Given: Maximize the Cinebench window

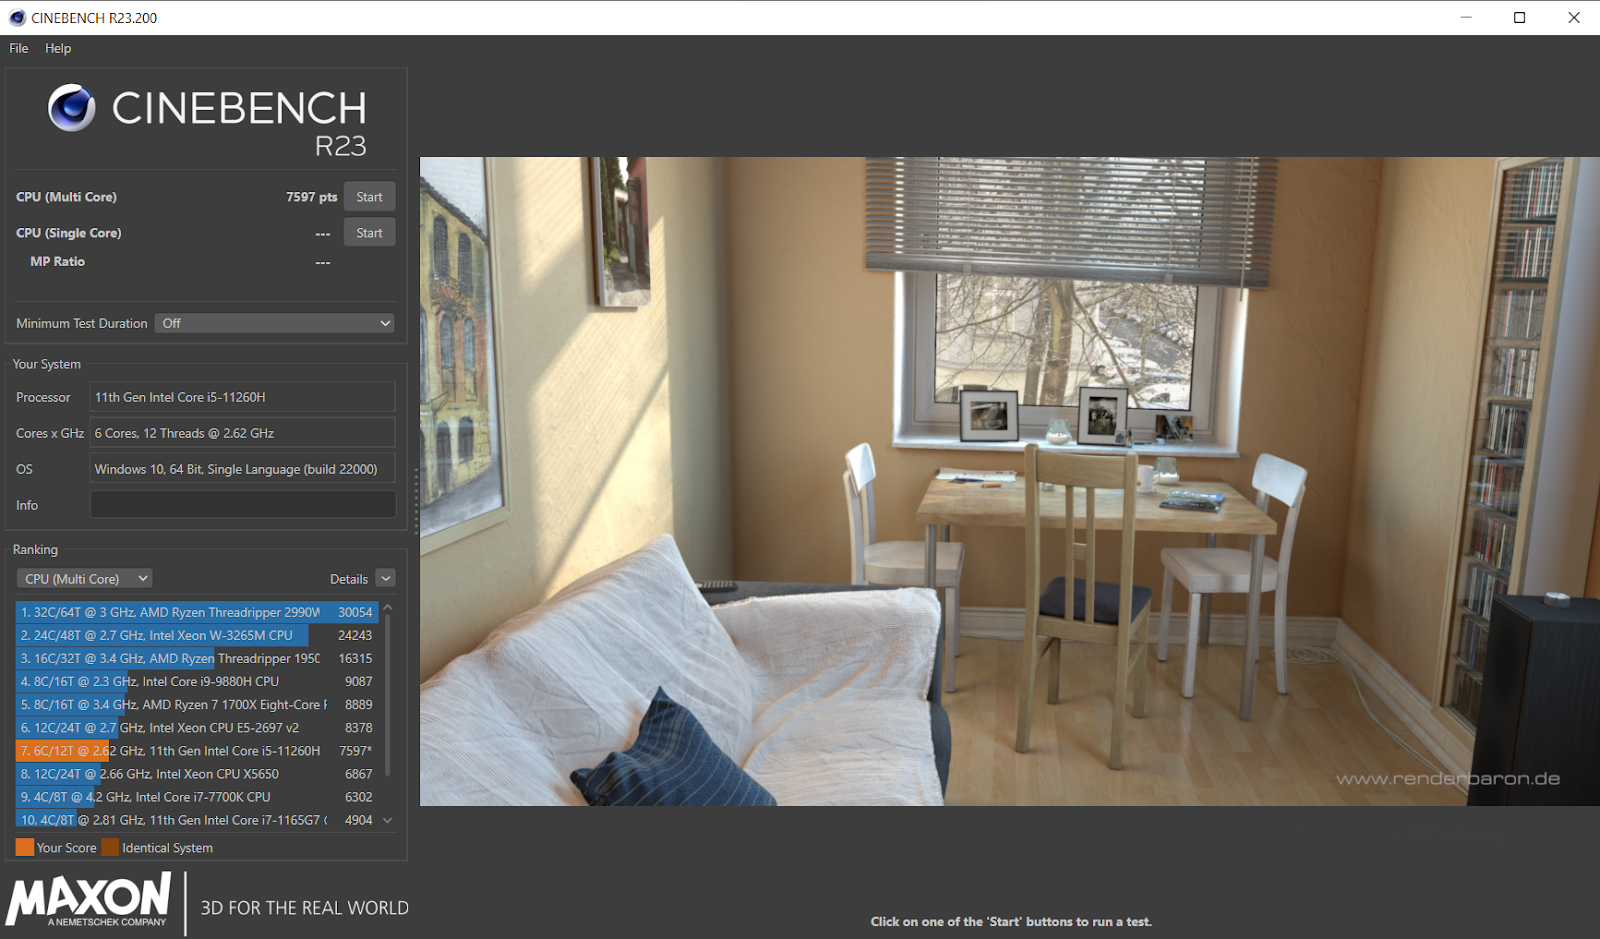Looking at the screenshot, I should pyautogui.click(x=1519, y=17).
